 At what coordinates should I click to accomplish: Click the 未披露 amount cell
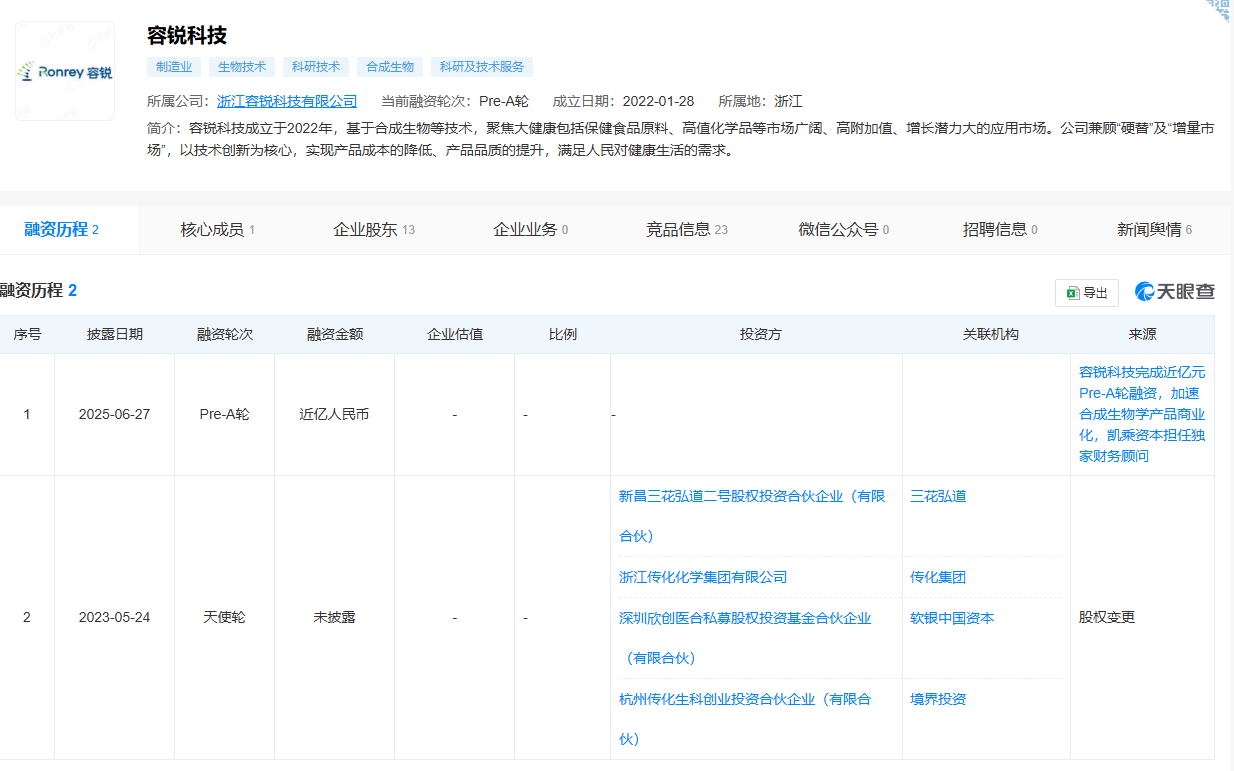point(334,618)
